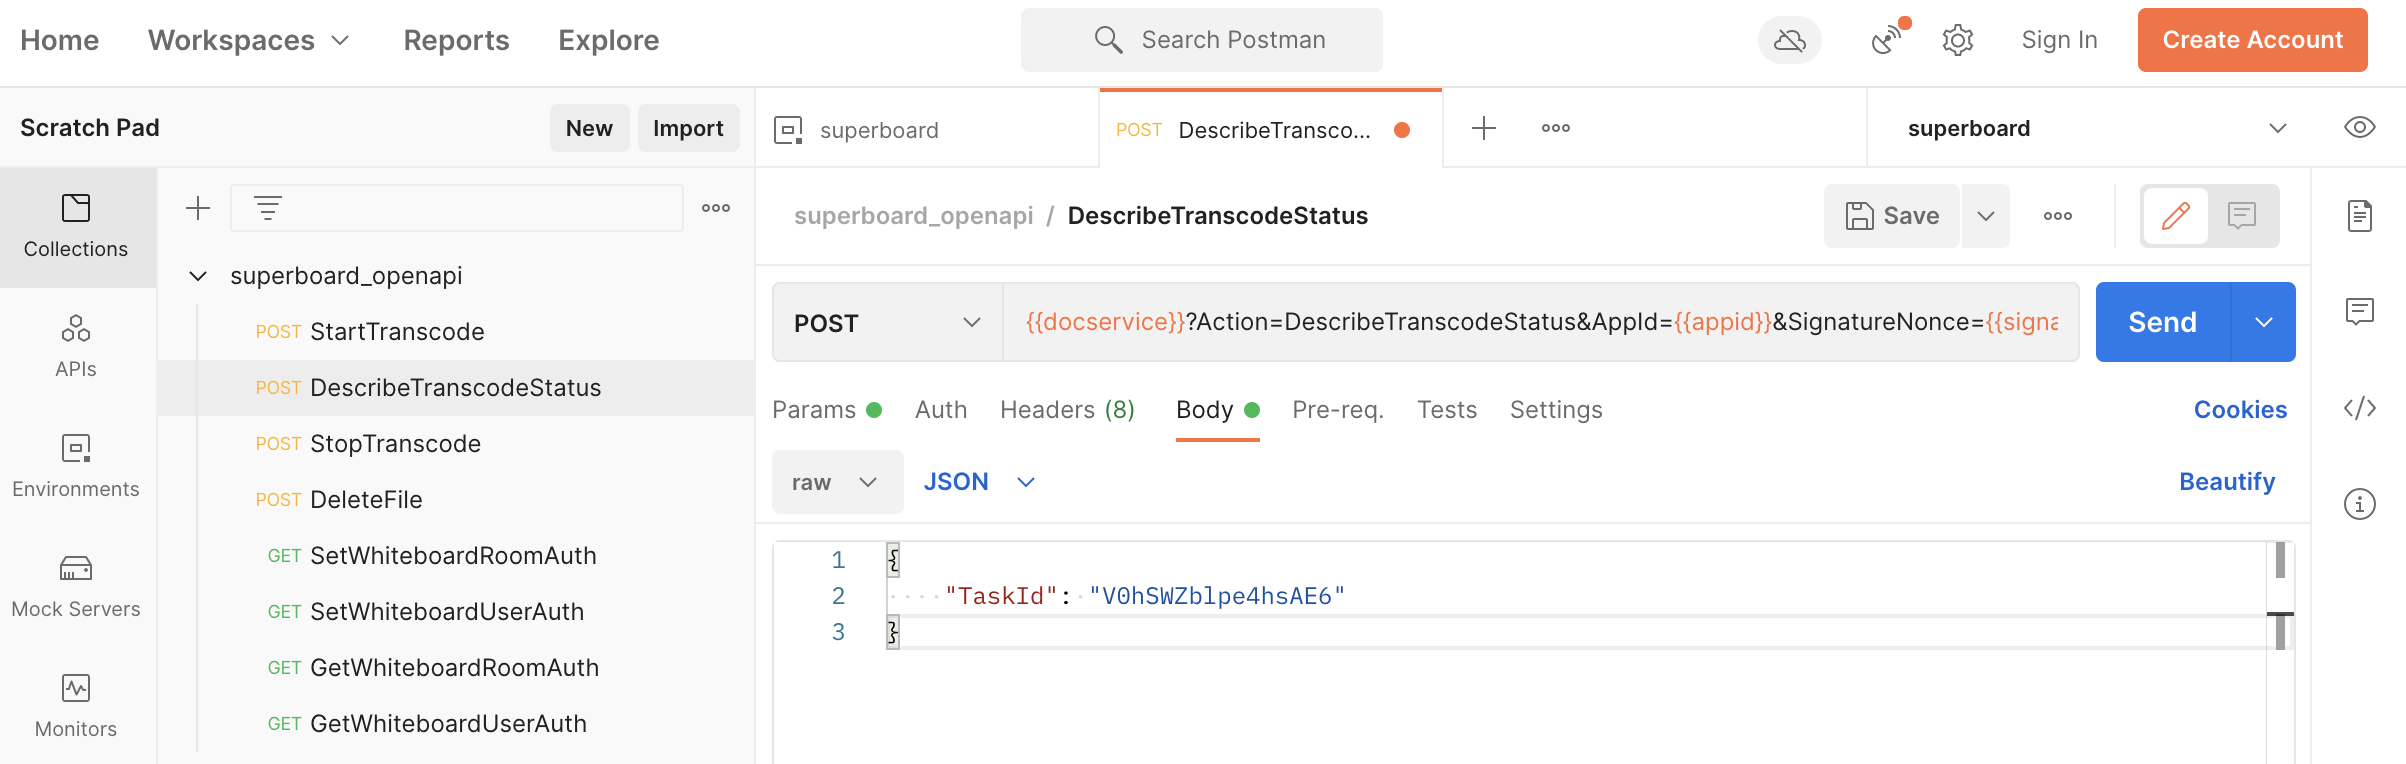Click the request URL input field

point(1541,322)
